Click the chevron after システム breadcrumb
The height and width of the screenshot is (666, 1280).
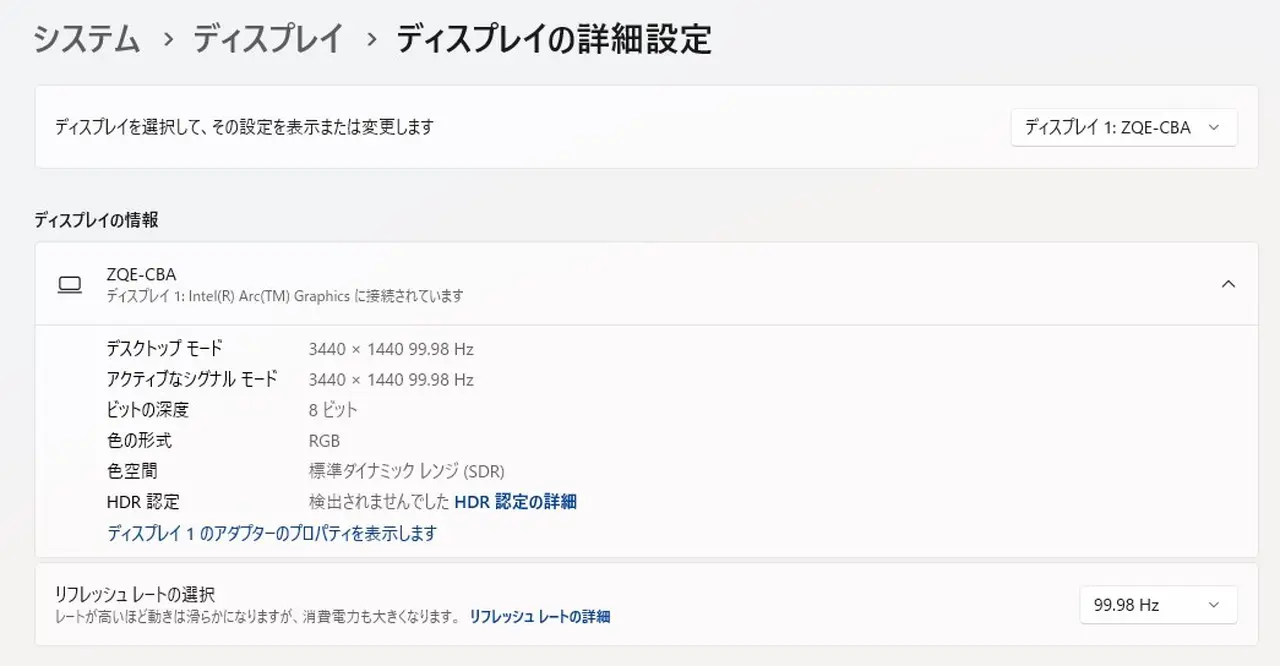click(x=169, y=40)
